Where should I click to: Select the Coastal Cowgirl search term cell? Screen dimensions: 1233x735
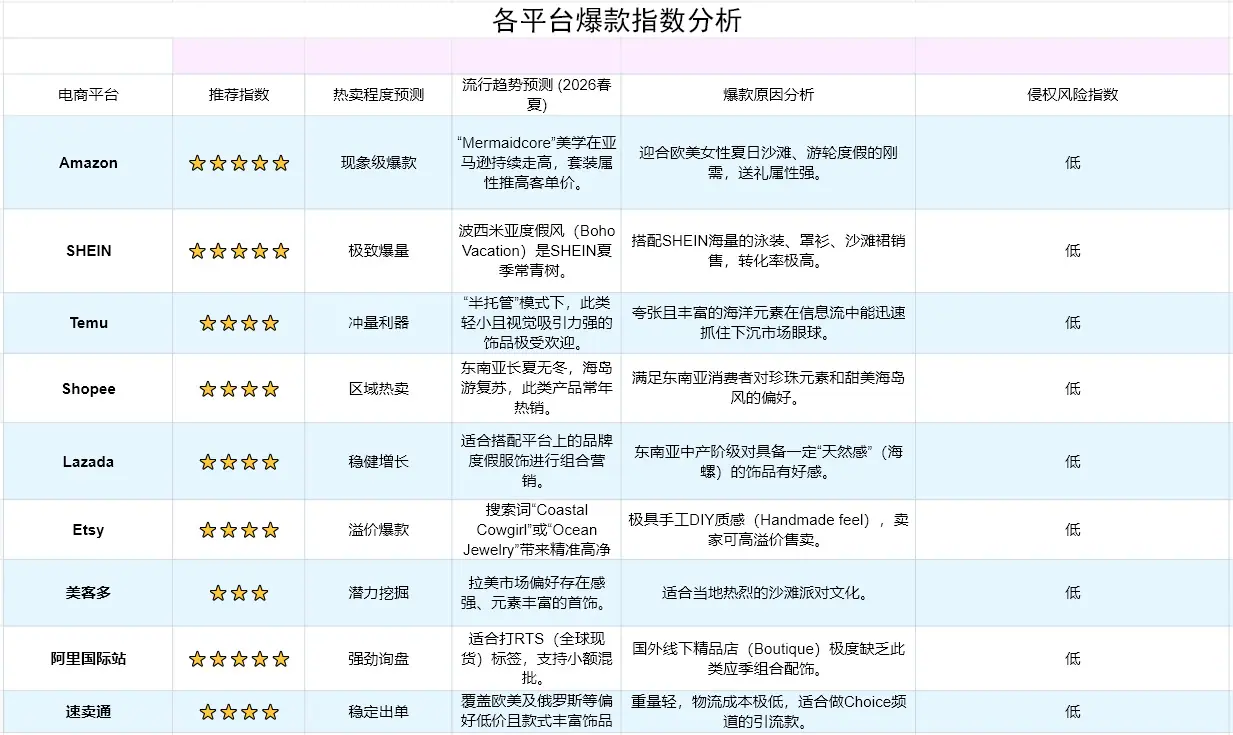[x=536, y=530]
